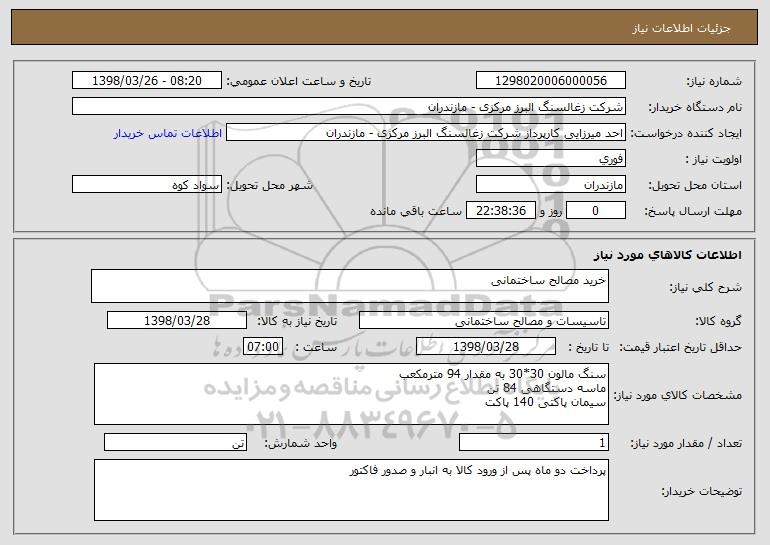Click the line سیمان پاکتی 140 پاکت
The height and width of the screenshot is (545, 770).
(545, 402)
